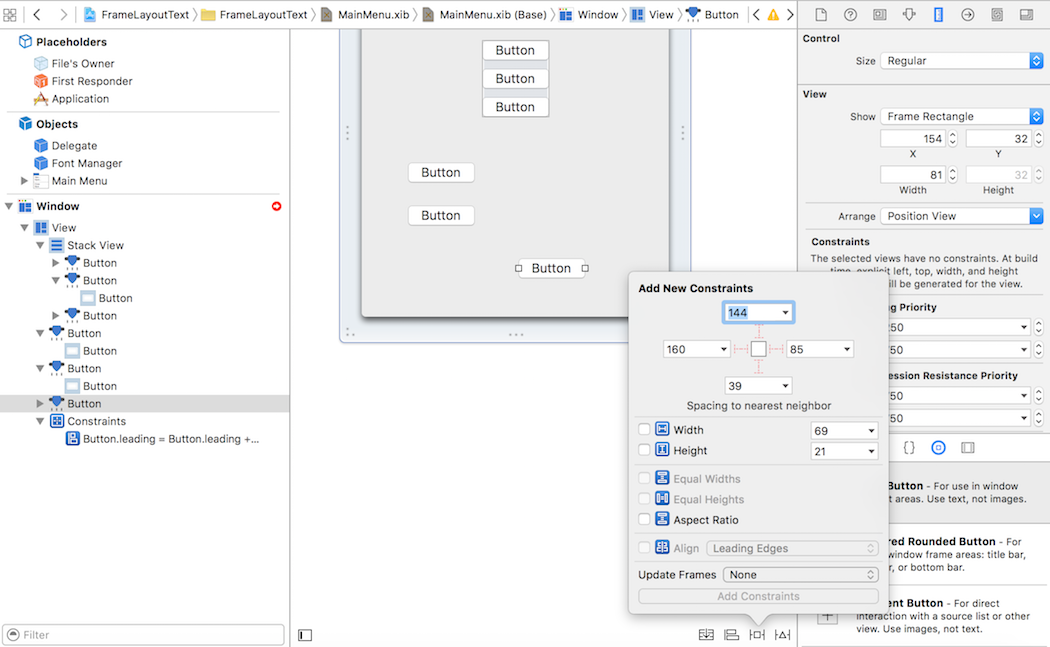Check the Aspect Ratio option

click(x=644, y=520)
